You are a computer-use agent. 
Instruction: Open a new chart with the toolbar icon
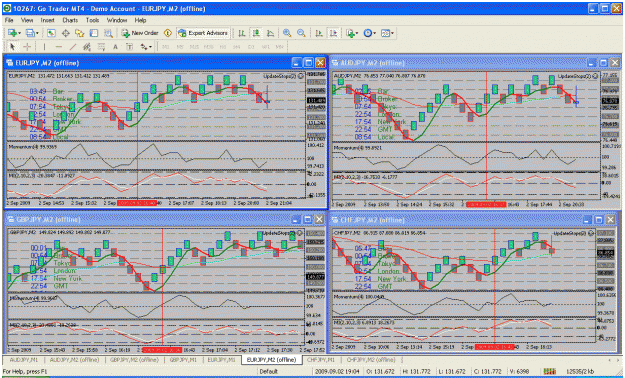[x=12, y=33]
